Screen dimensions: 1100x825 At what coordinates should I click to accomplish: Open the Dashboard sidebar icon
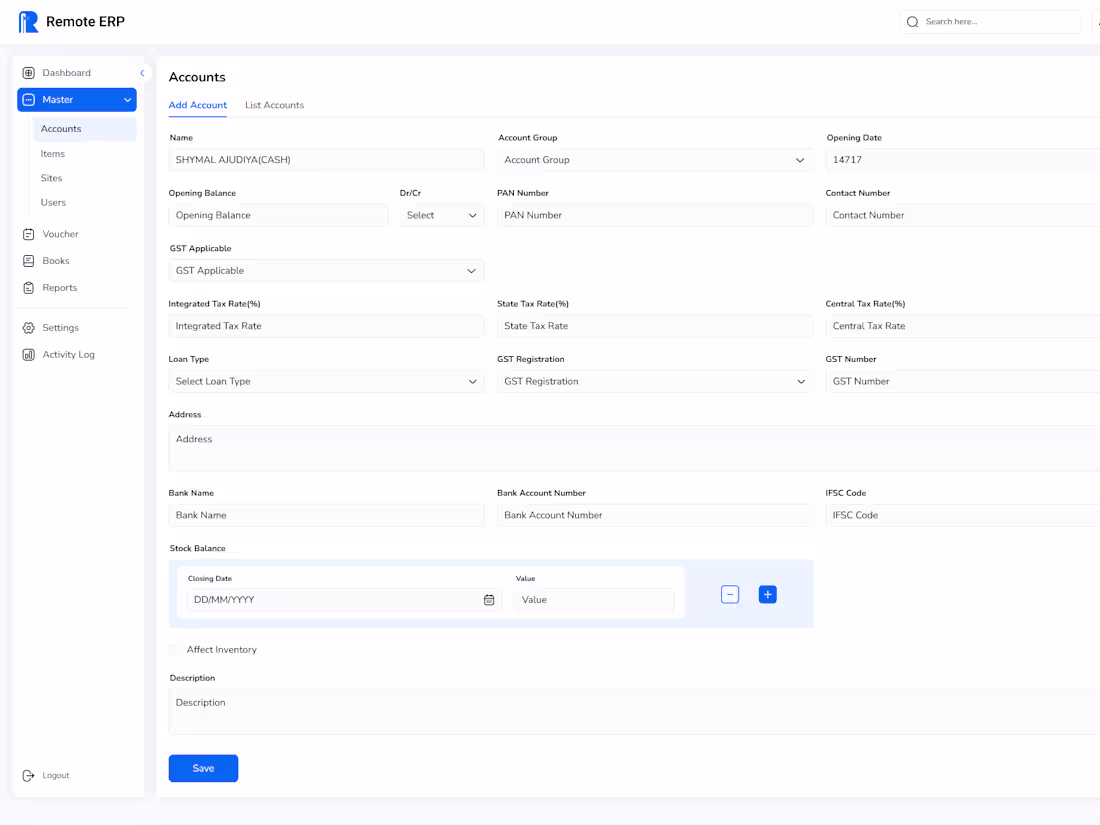pyautogui.click(x=29, y=73)
